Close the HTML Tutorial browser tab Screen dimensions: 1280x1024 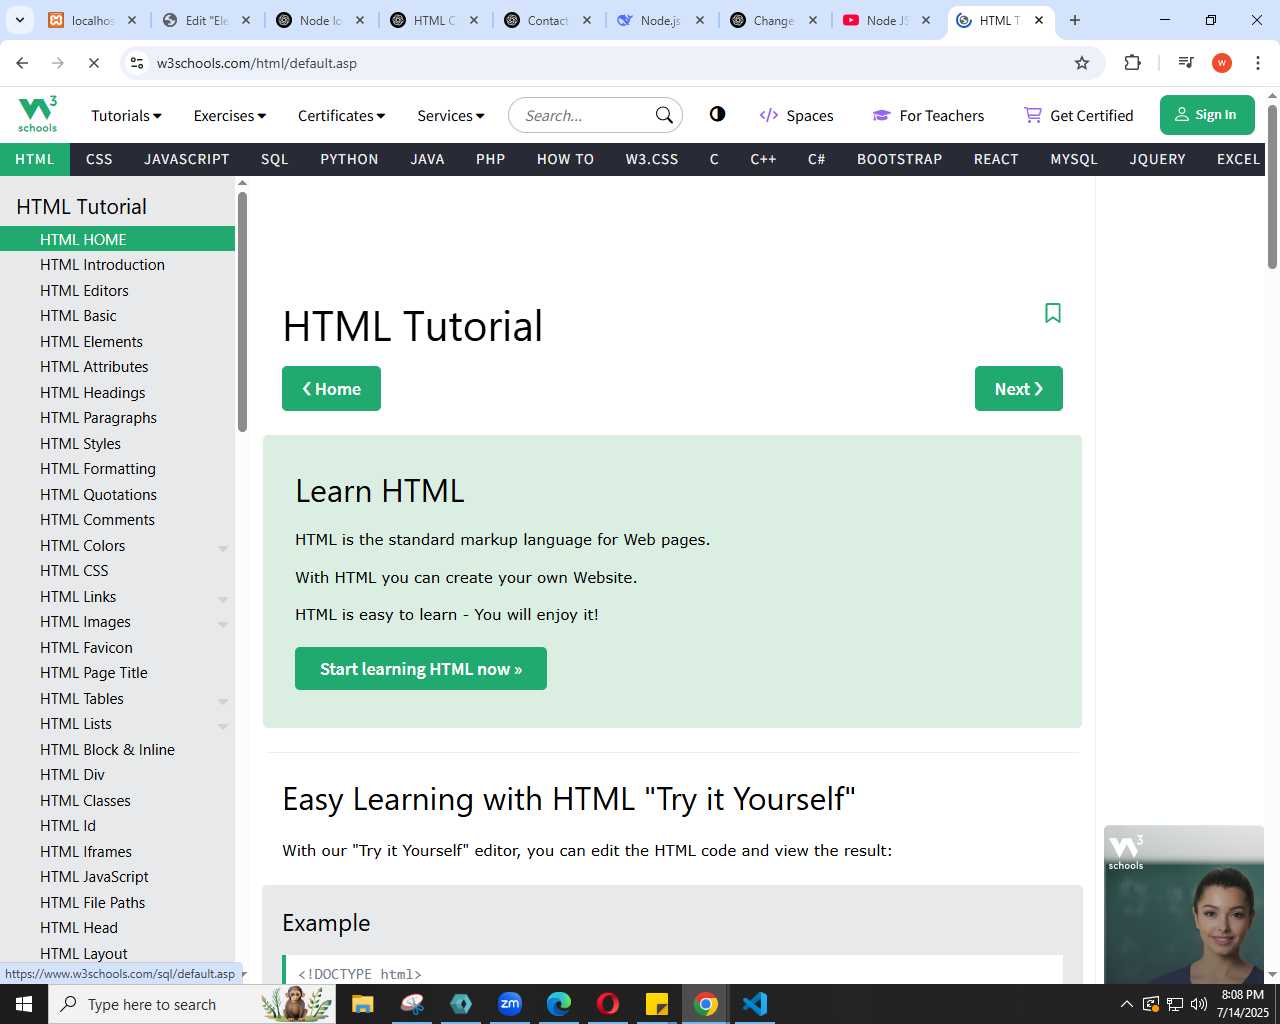coord(1038,20)
